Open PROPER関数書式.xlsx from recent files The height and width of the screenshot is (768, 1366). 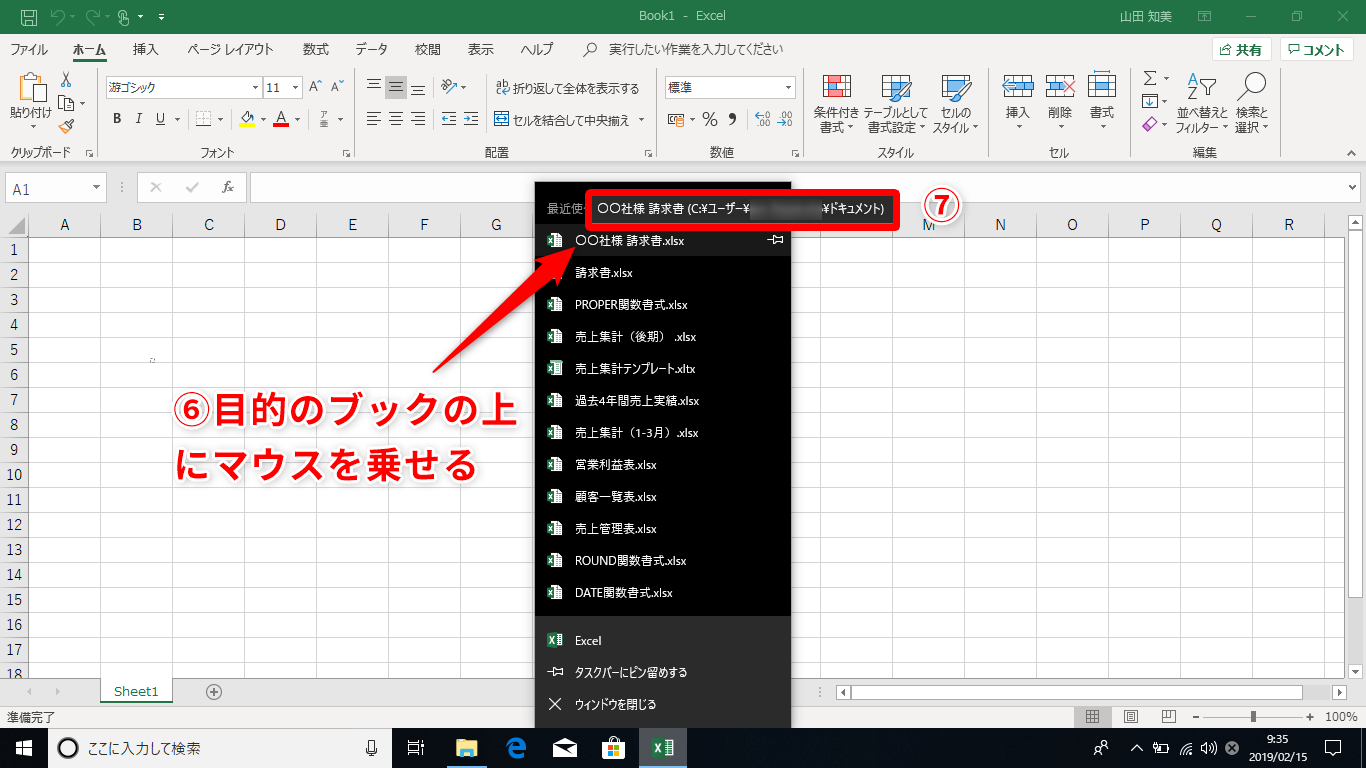coord(663,304)
